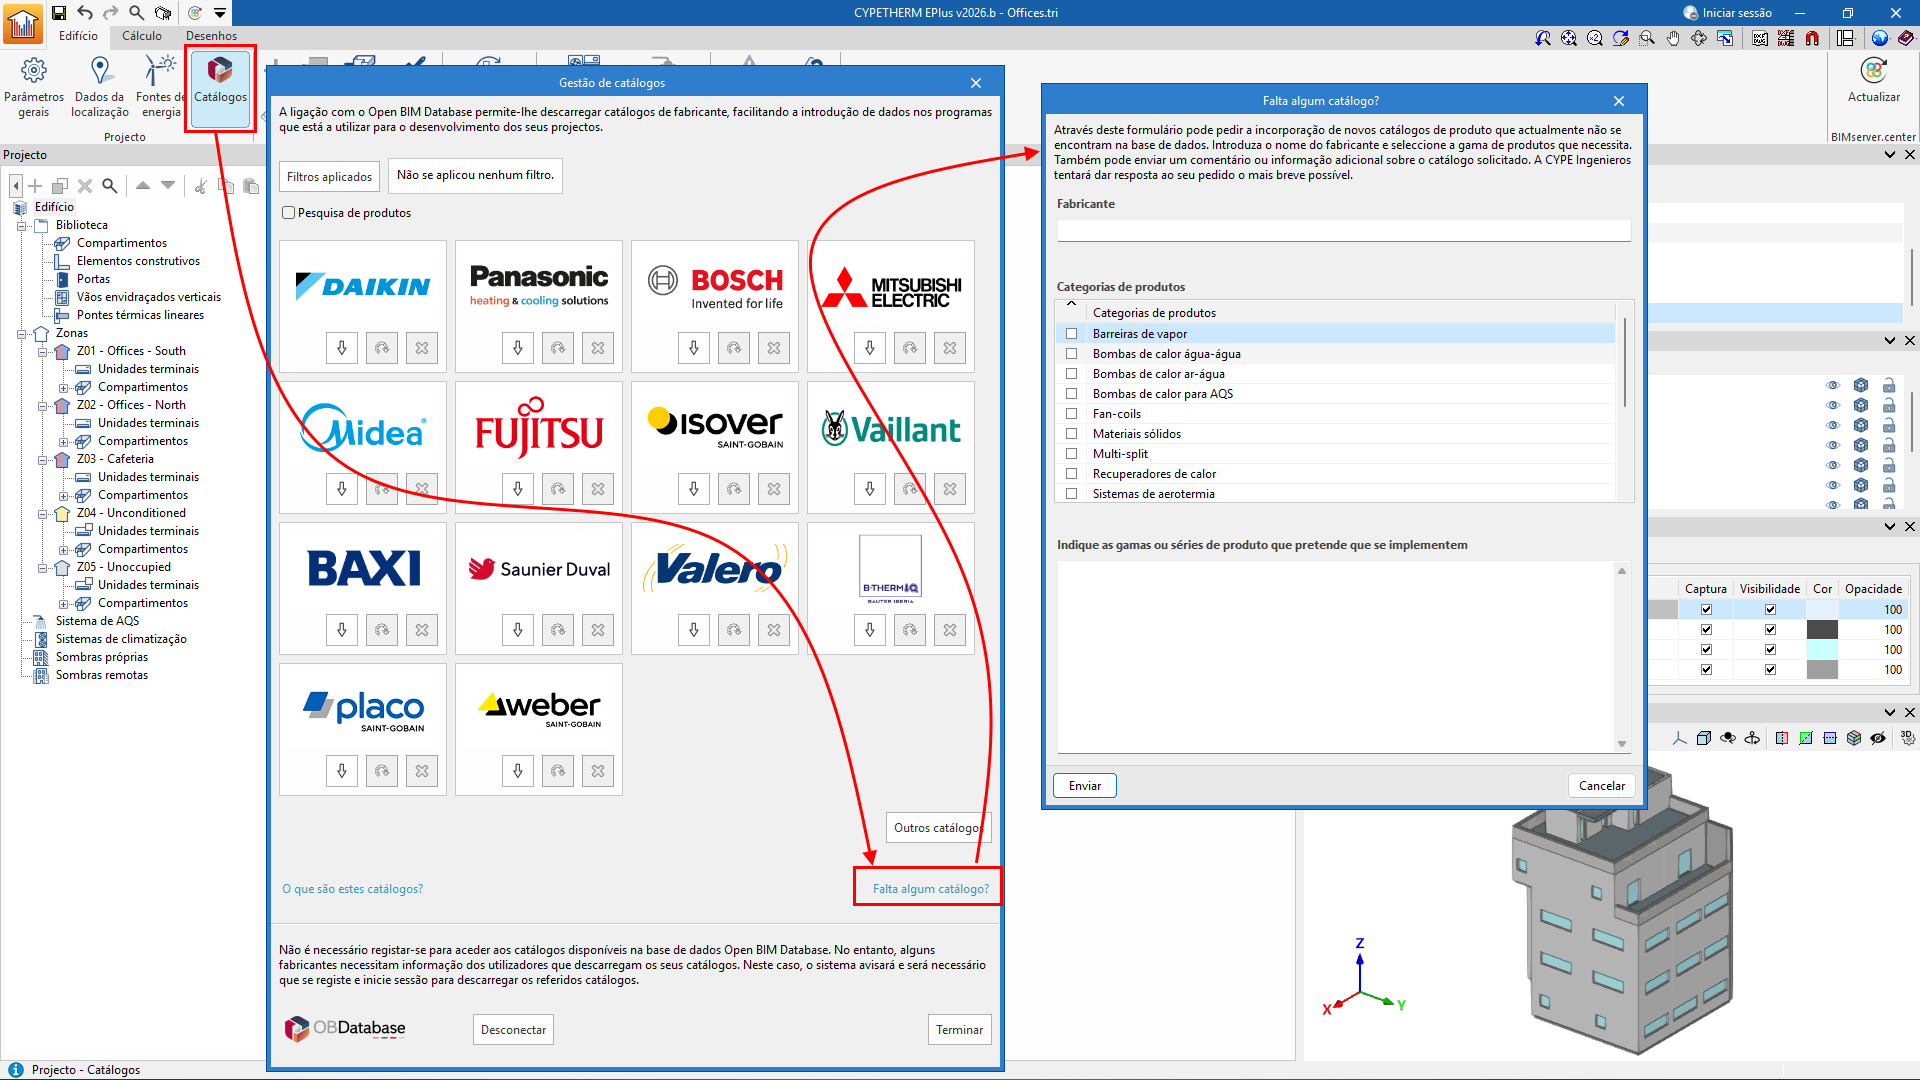Viewport: 1920px width, 1080px height.
Task: Remove the Fujitsu catalogue with the X icon
Action: (598, 489)
